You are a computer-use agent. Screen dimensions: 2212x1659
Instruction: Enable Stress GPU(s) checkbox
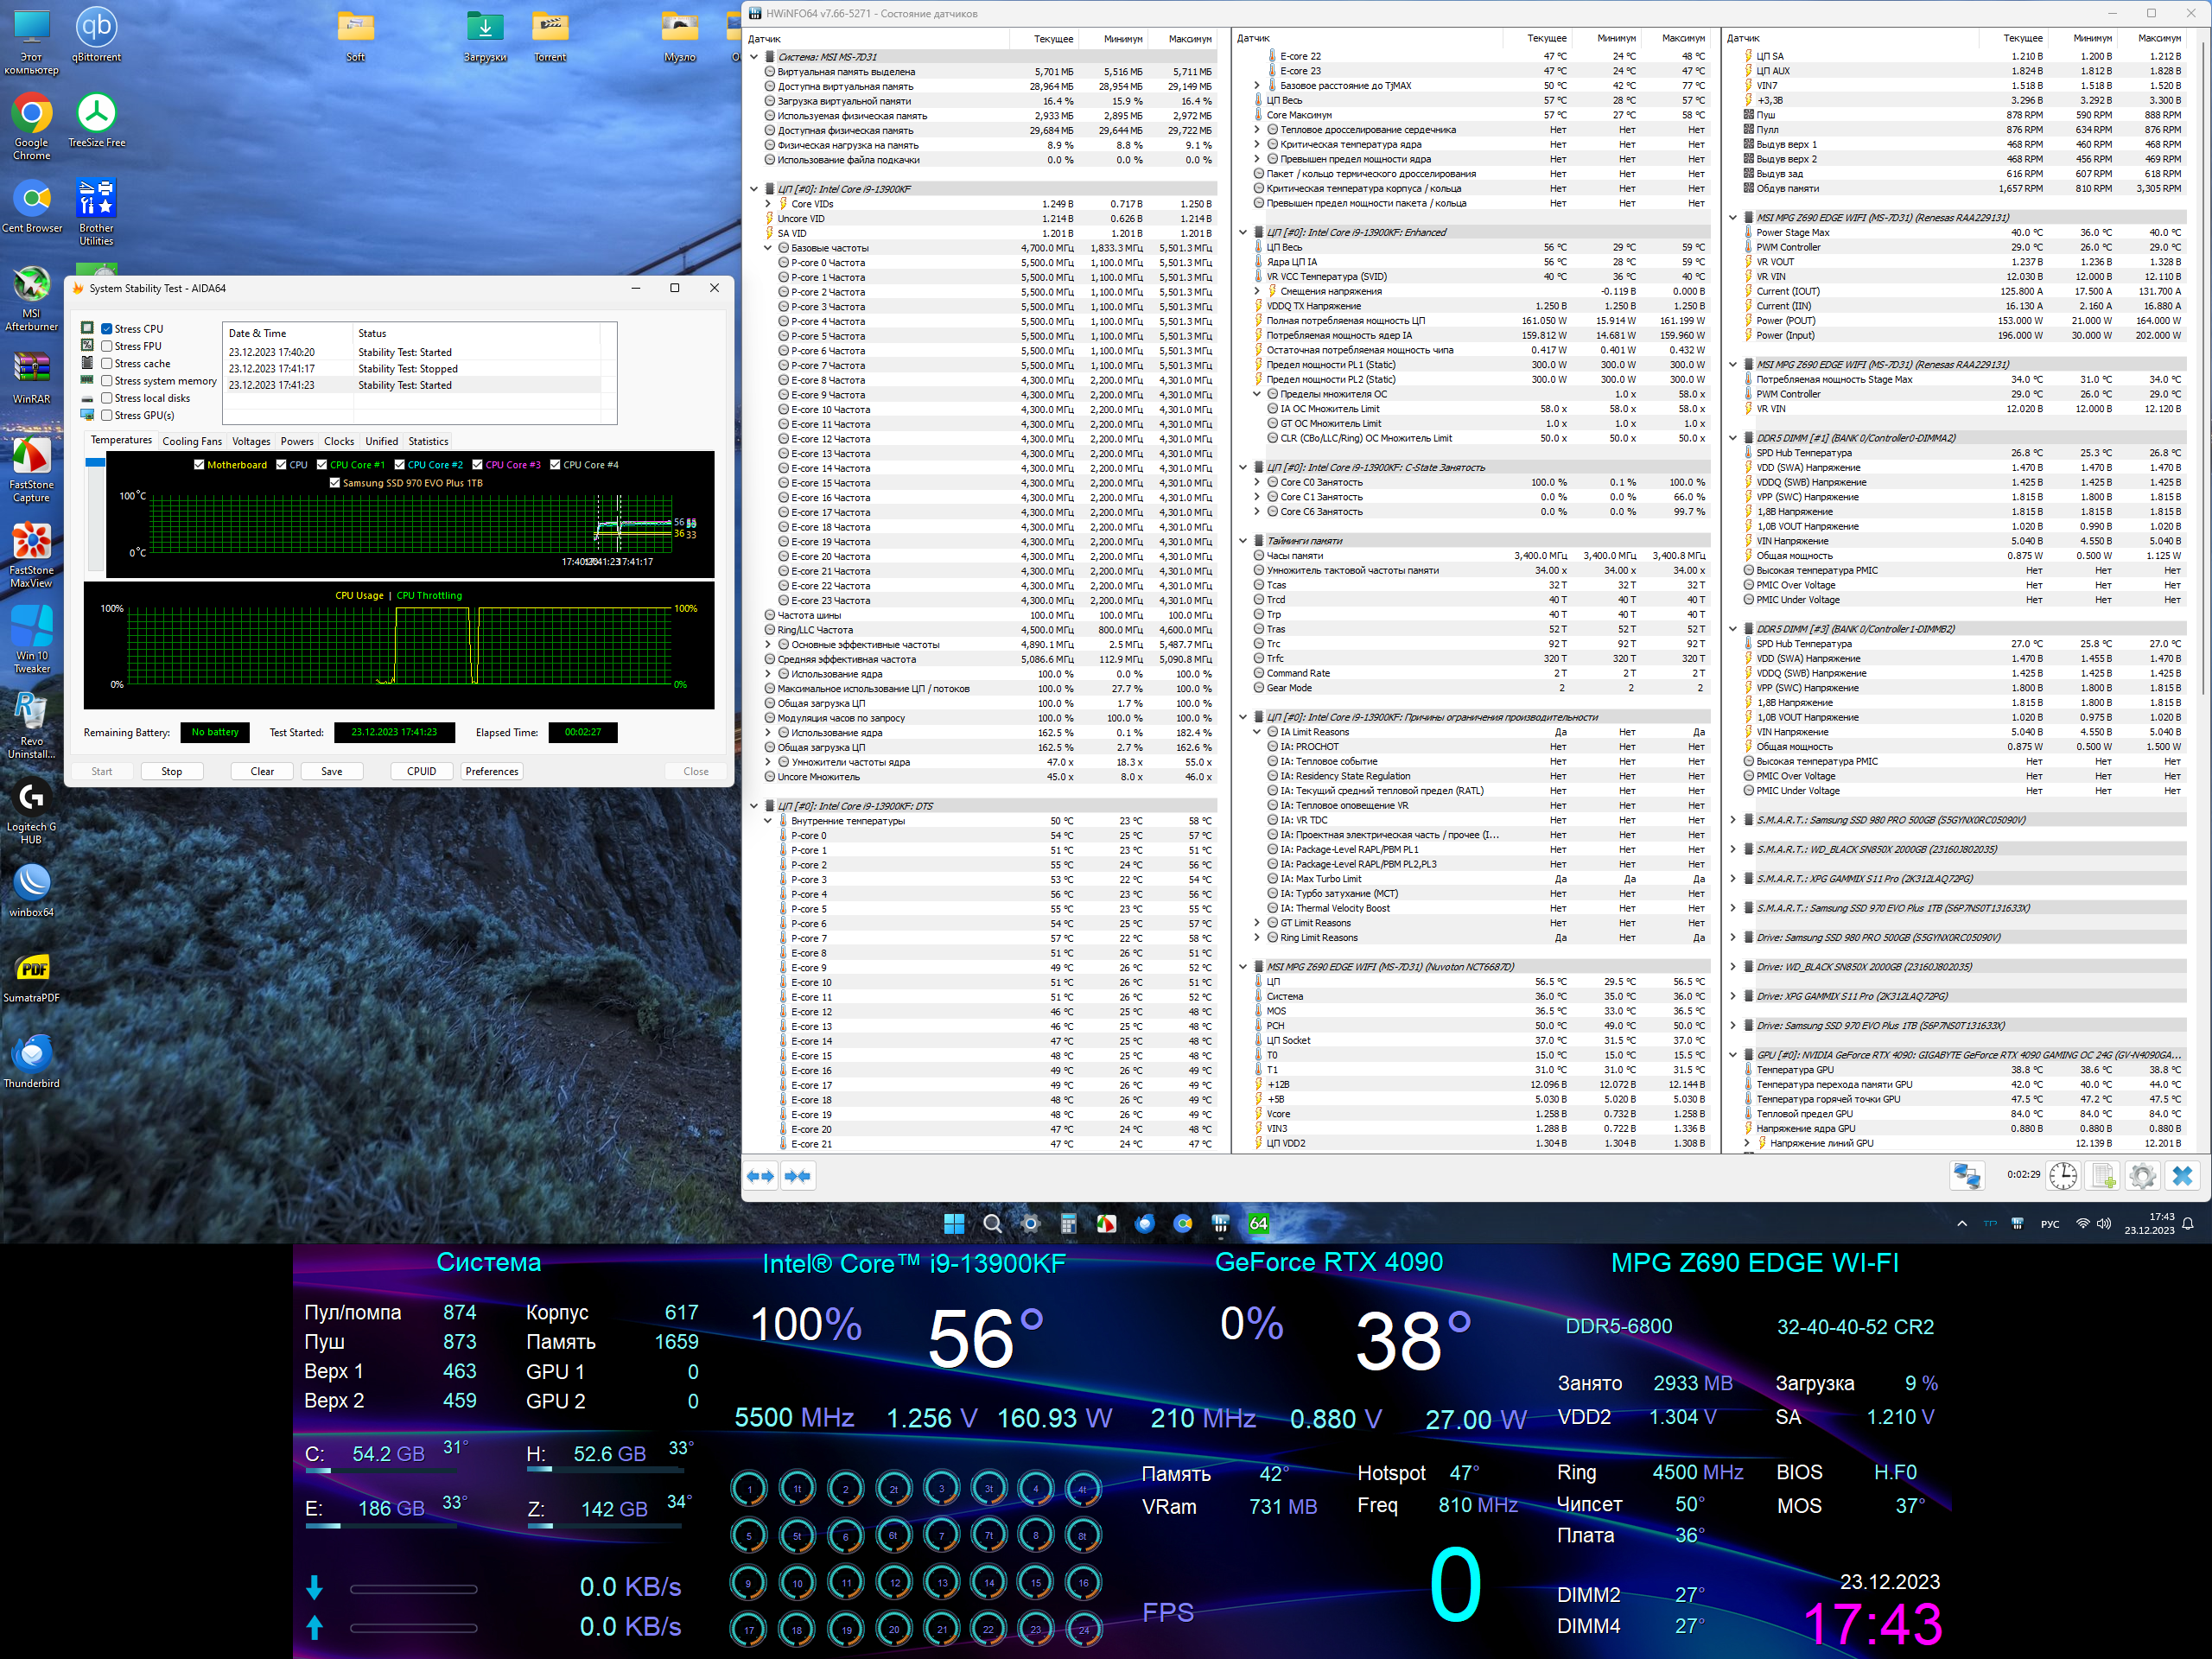[x=107, y=415]
